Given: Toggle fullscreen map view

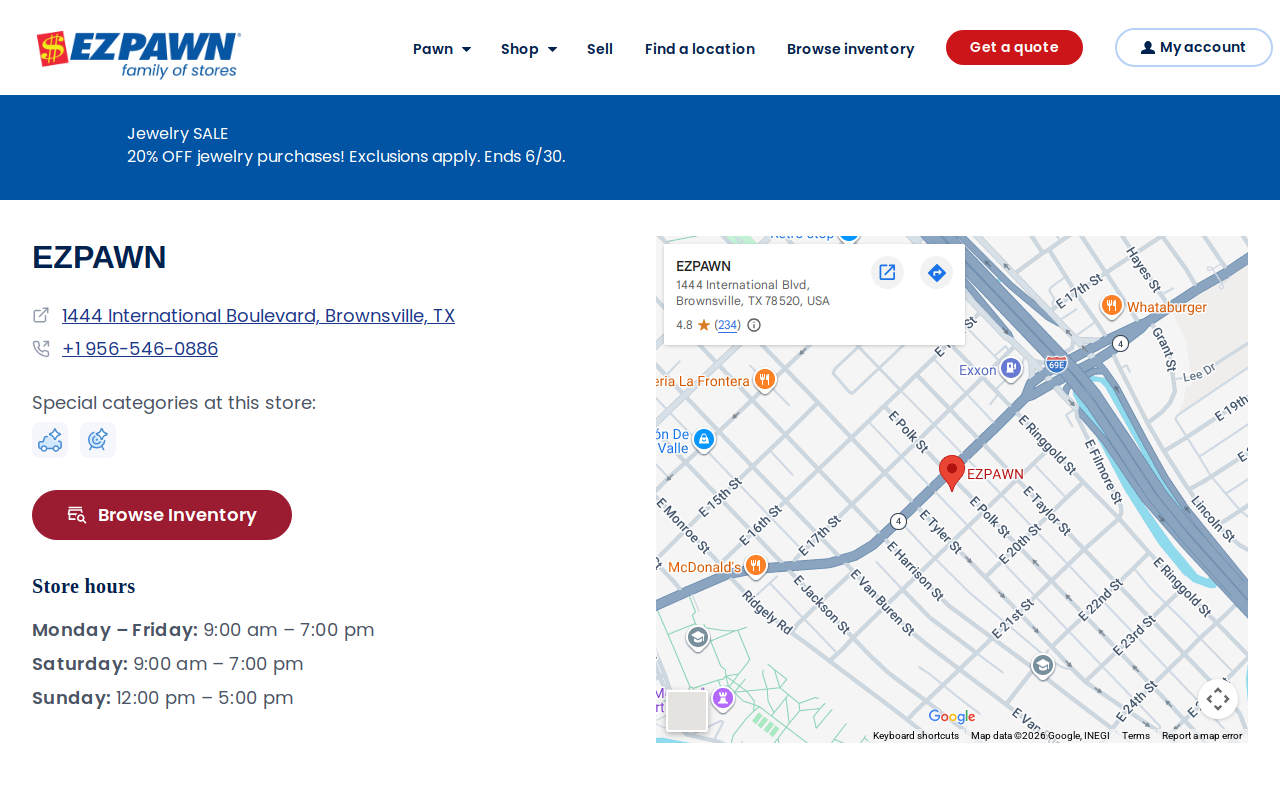Looking at the screenshot, I should (x=1217, y=699).
